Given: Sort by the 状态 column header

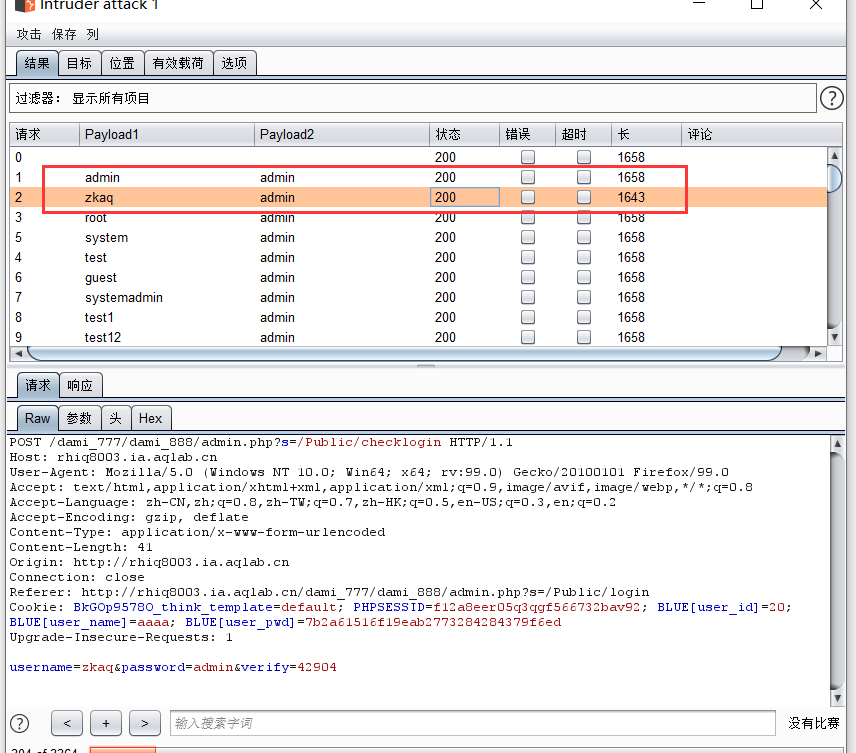Looking at the screenshot, I should [x=465, y=134].
